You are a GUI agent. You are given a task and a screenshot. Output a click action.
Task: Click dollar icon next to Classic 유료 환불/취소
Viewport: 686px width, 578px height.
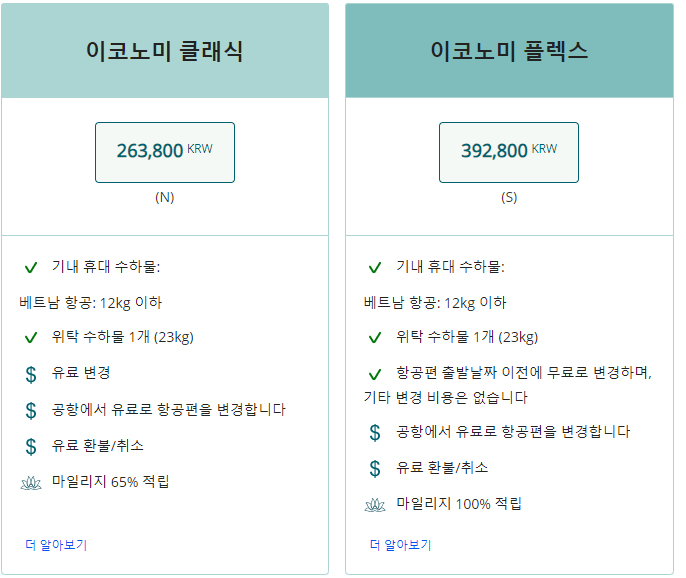31,447
